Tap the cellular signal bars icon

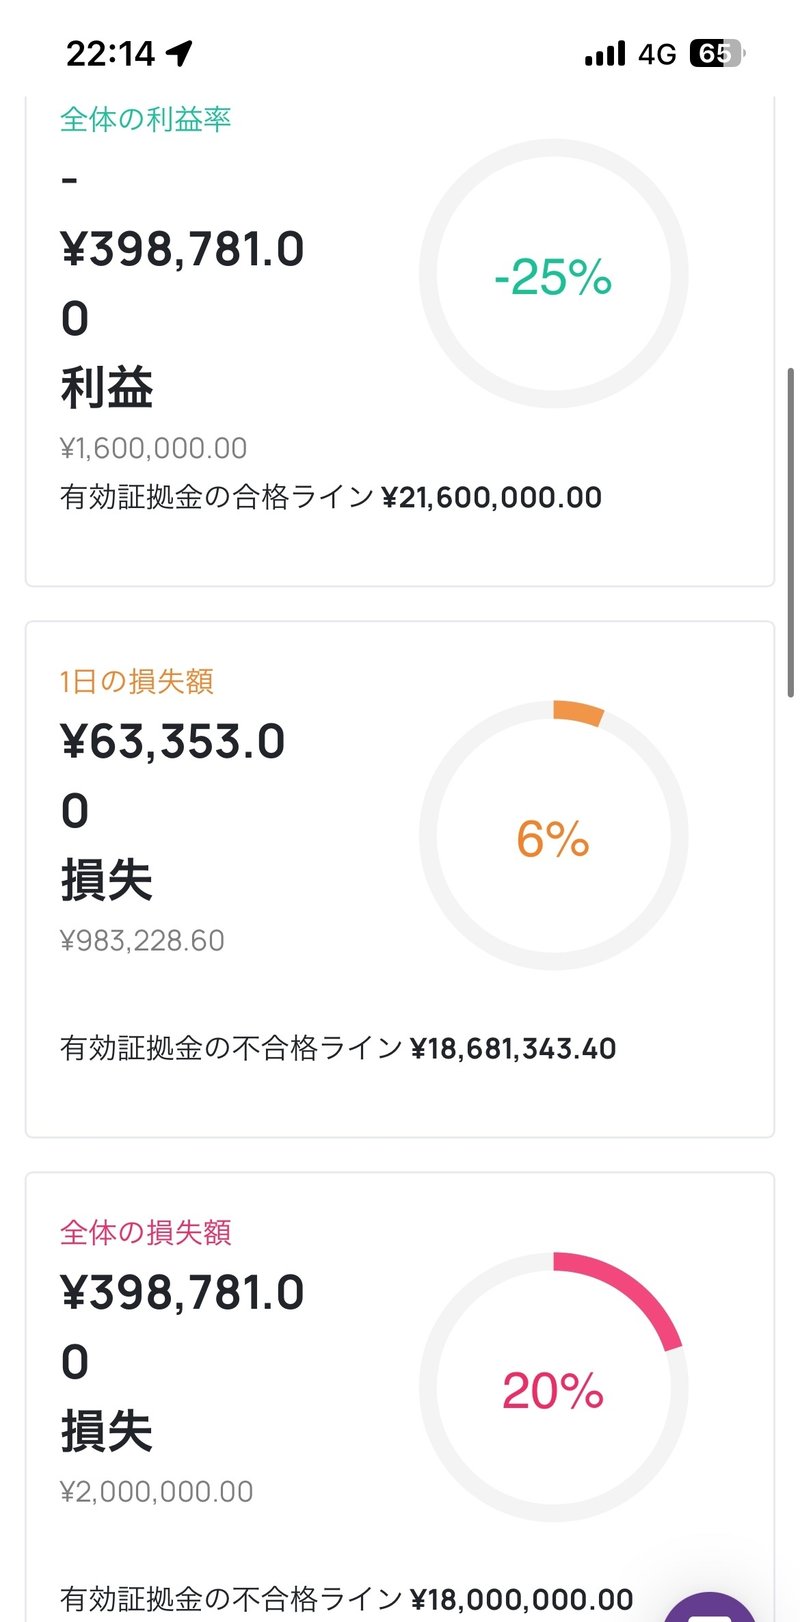pos(605,54)
